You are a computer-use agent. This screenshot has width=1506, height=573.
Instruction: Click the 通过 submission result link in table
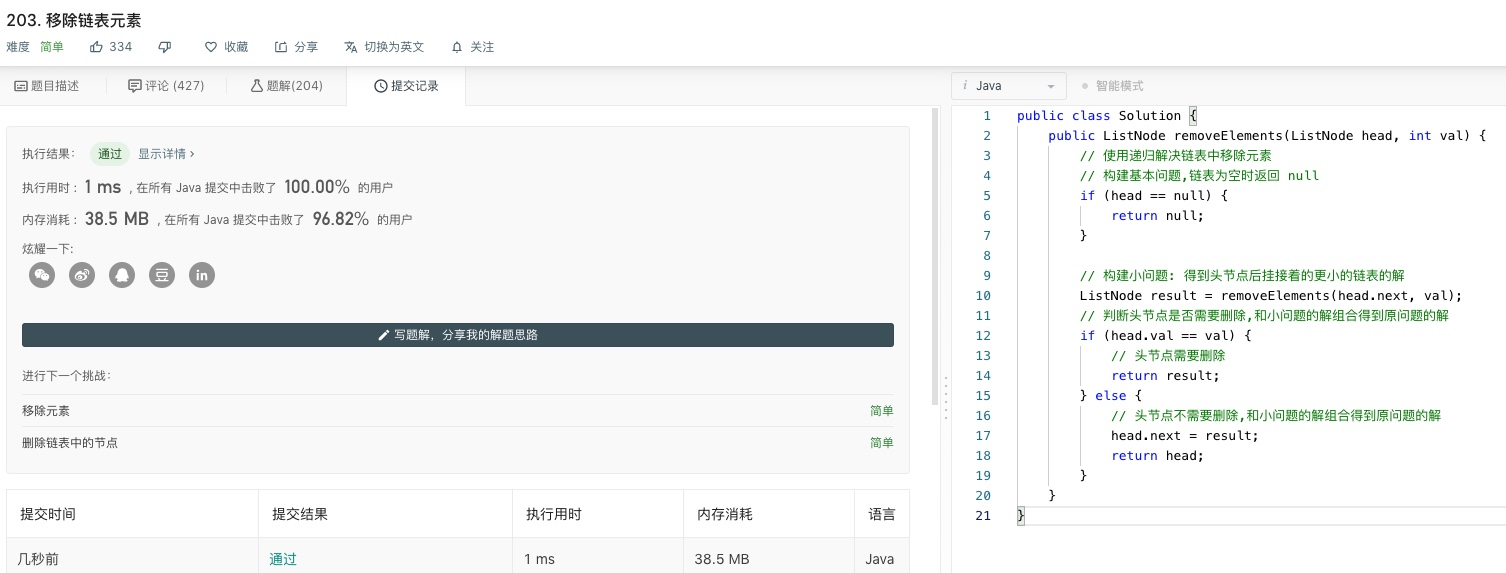coord(283,559)
